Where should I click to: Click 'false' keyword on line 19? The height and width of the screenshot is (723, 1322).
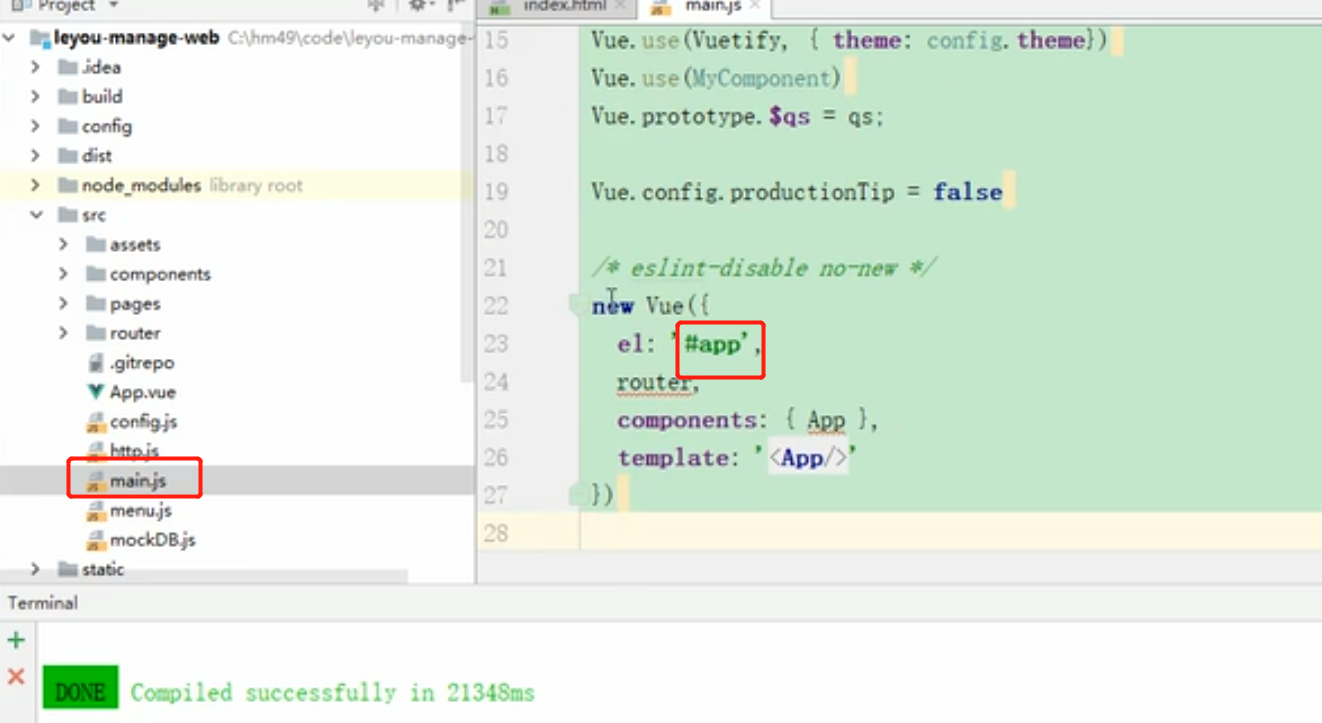click(x=967, y=192)
